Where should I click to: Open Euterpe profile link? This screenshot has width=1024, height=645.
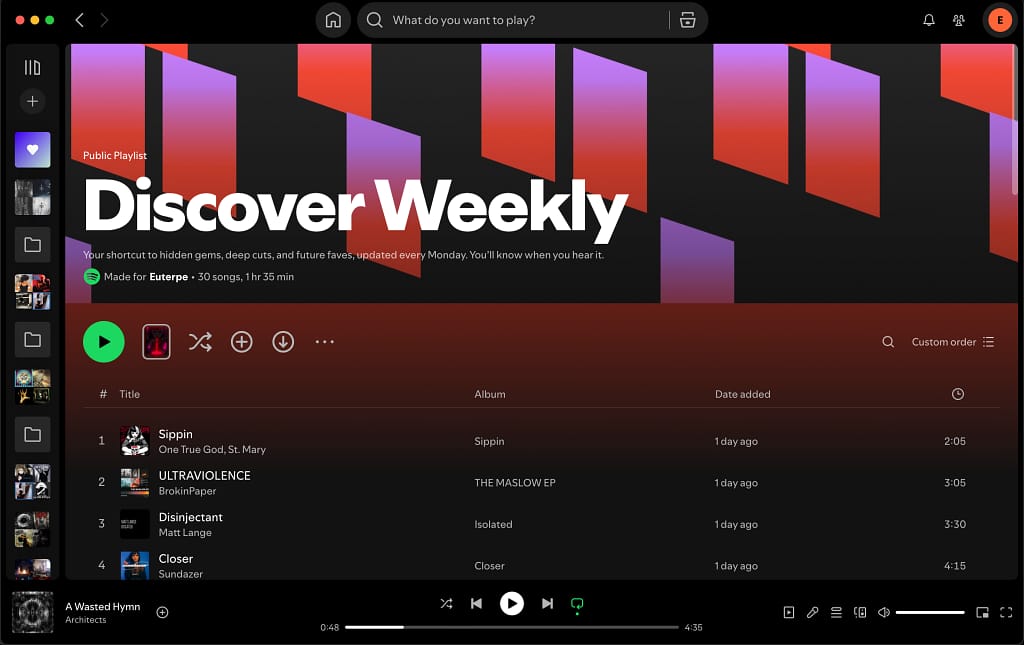coord(168,277)
